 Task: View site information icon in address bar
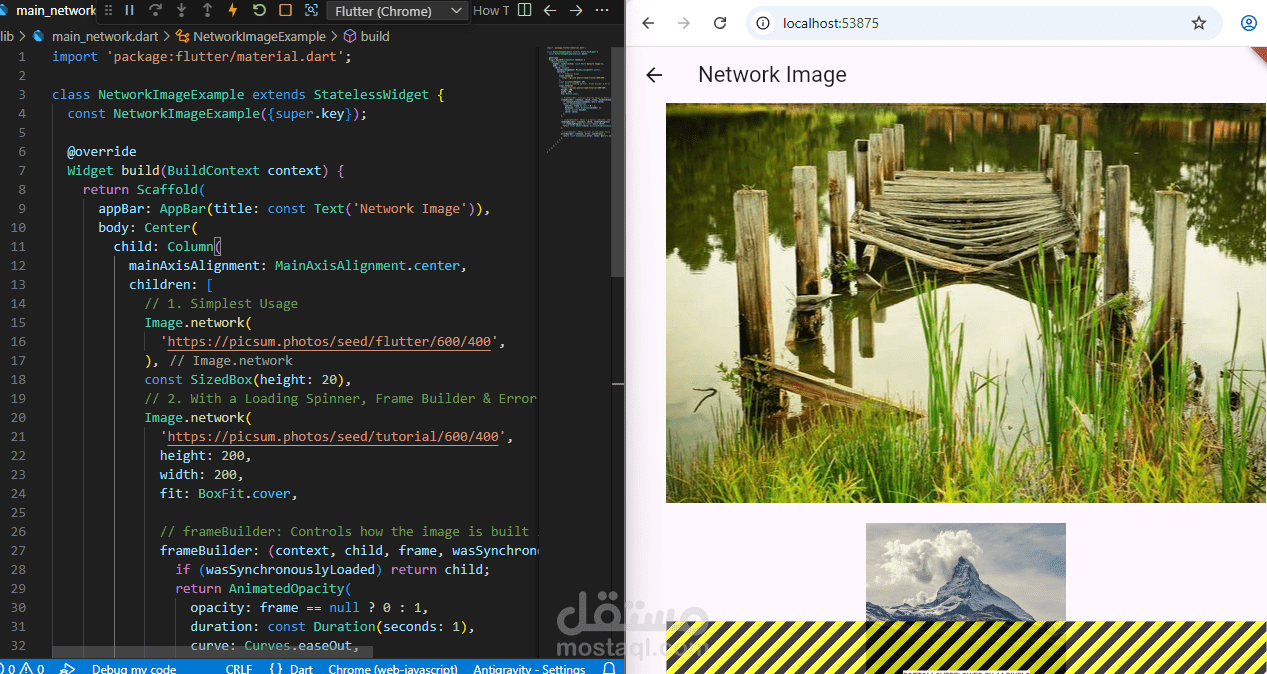tap(762, 23)
